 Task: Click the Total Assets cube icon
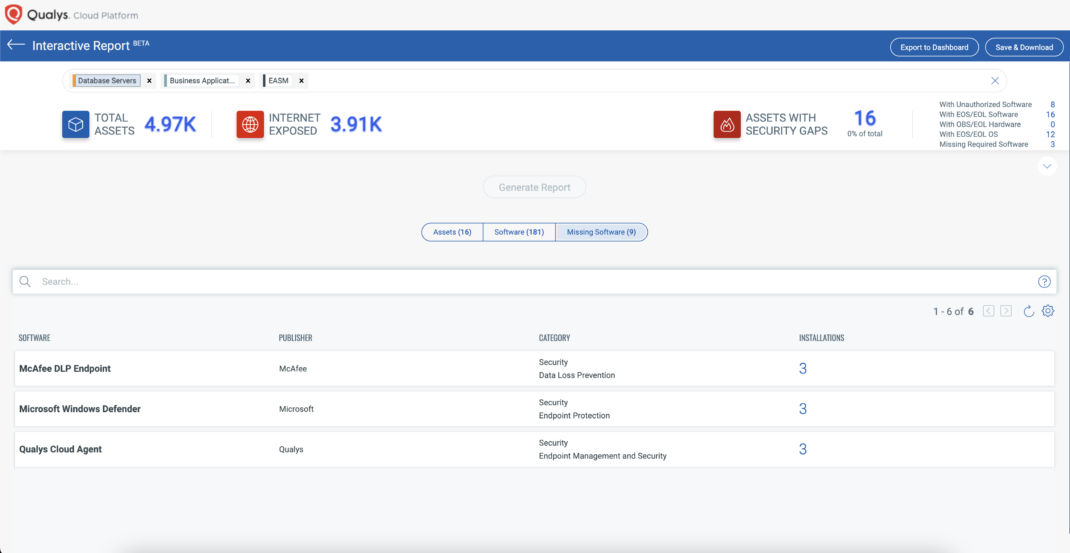tap(76, 124)
